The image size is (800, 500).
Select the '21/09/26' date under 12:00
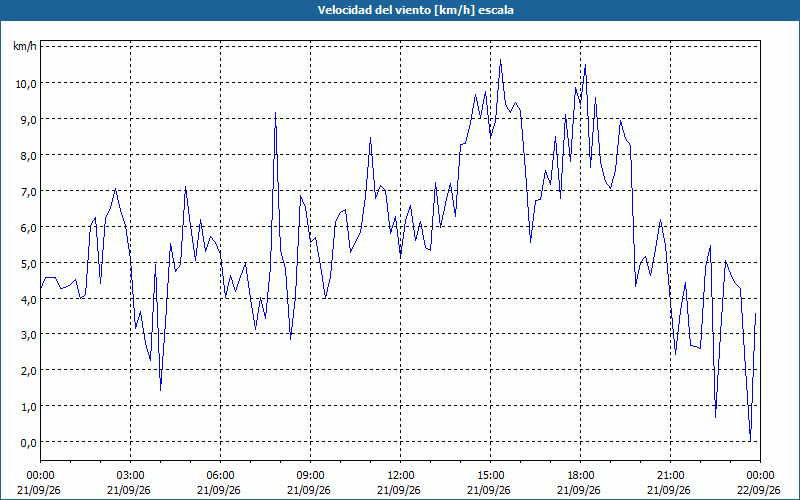(399, 490)
